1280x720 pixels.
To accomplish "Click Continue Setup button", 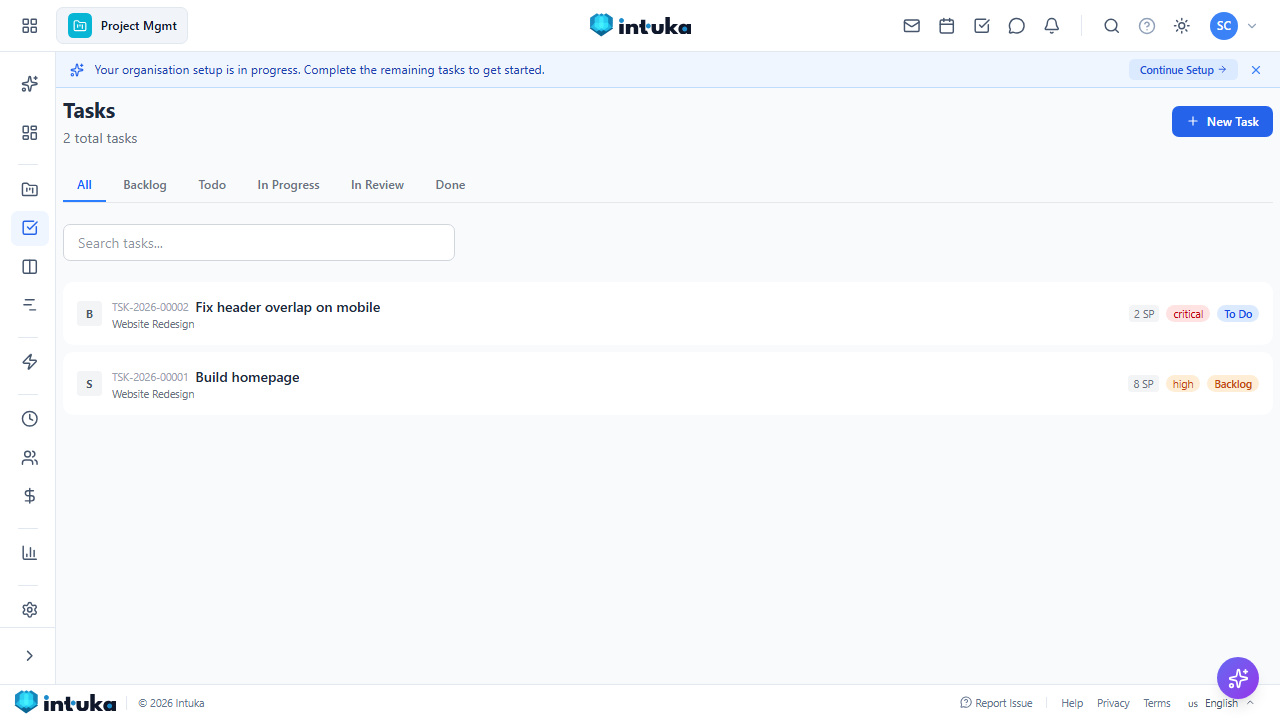I will point(1183,70).
